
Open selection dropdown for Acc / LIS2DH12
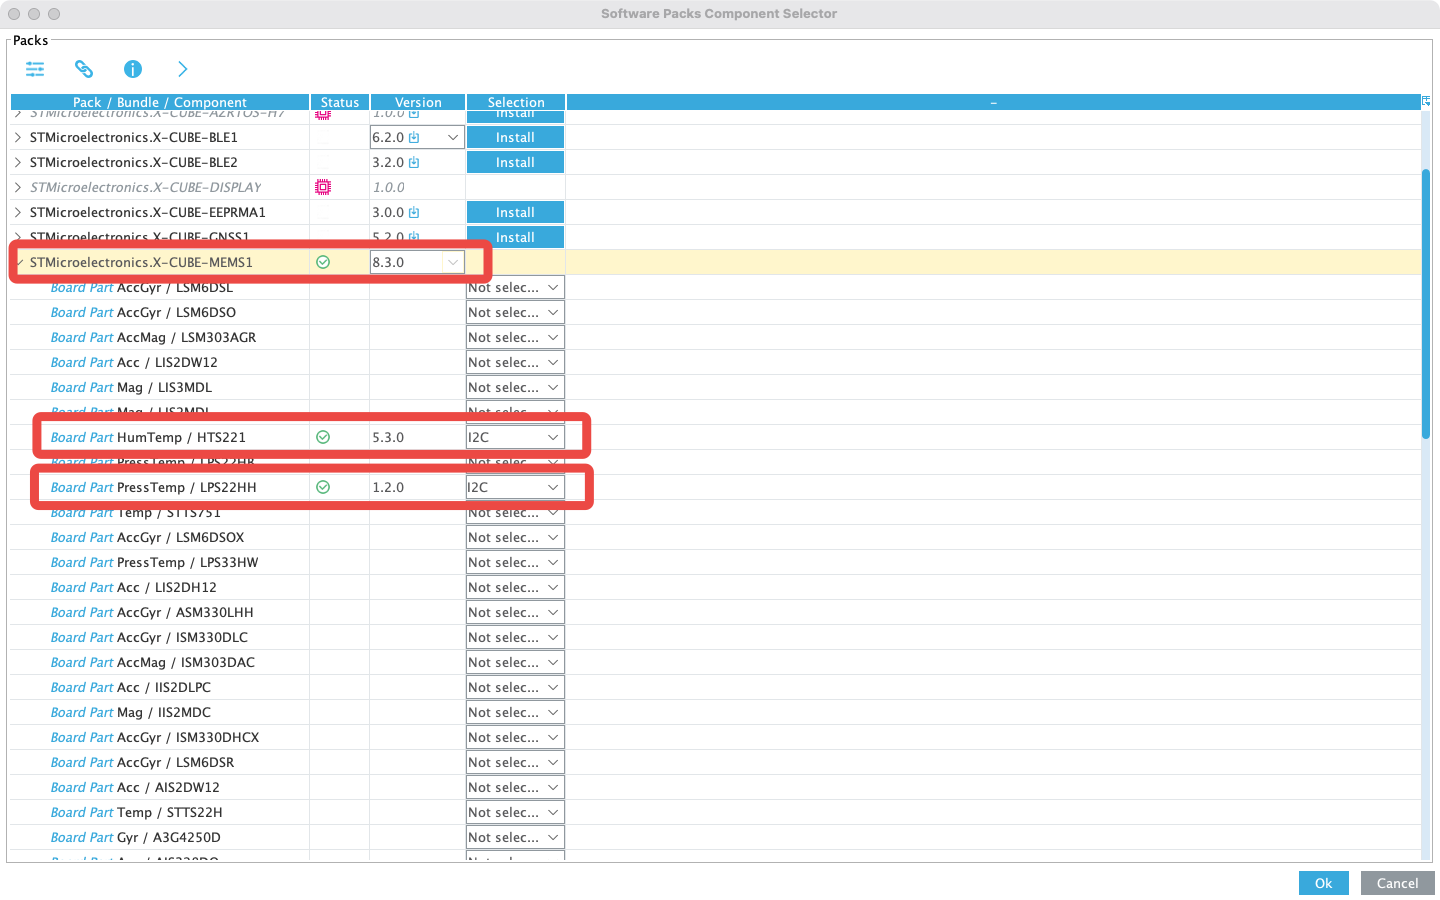pos(516,587)
